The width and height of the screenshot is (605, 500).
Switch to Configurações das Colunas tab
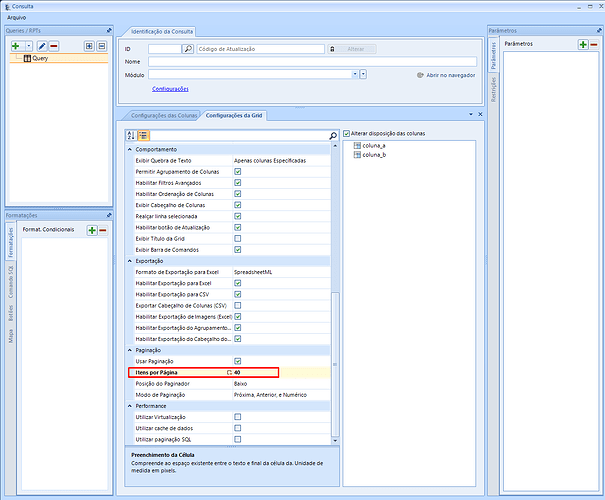(162, 115)
